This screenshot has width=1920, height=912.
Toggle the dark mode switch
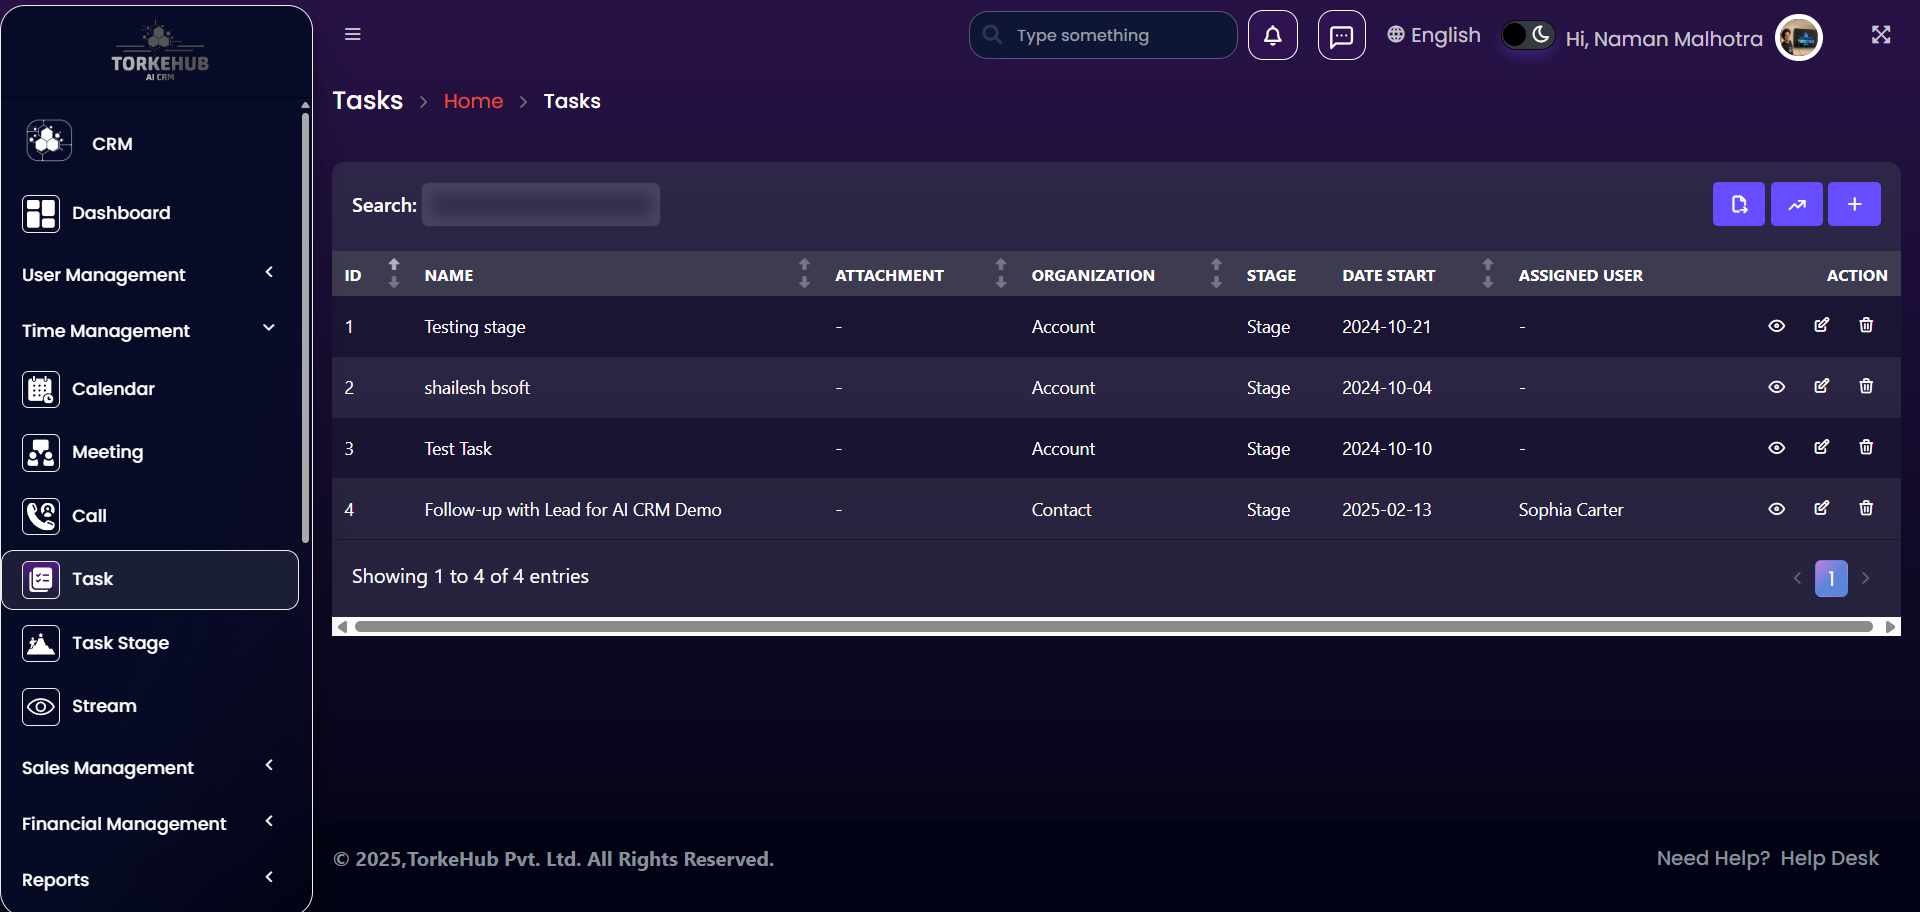point(1527,35)
